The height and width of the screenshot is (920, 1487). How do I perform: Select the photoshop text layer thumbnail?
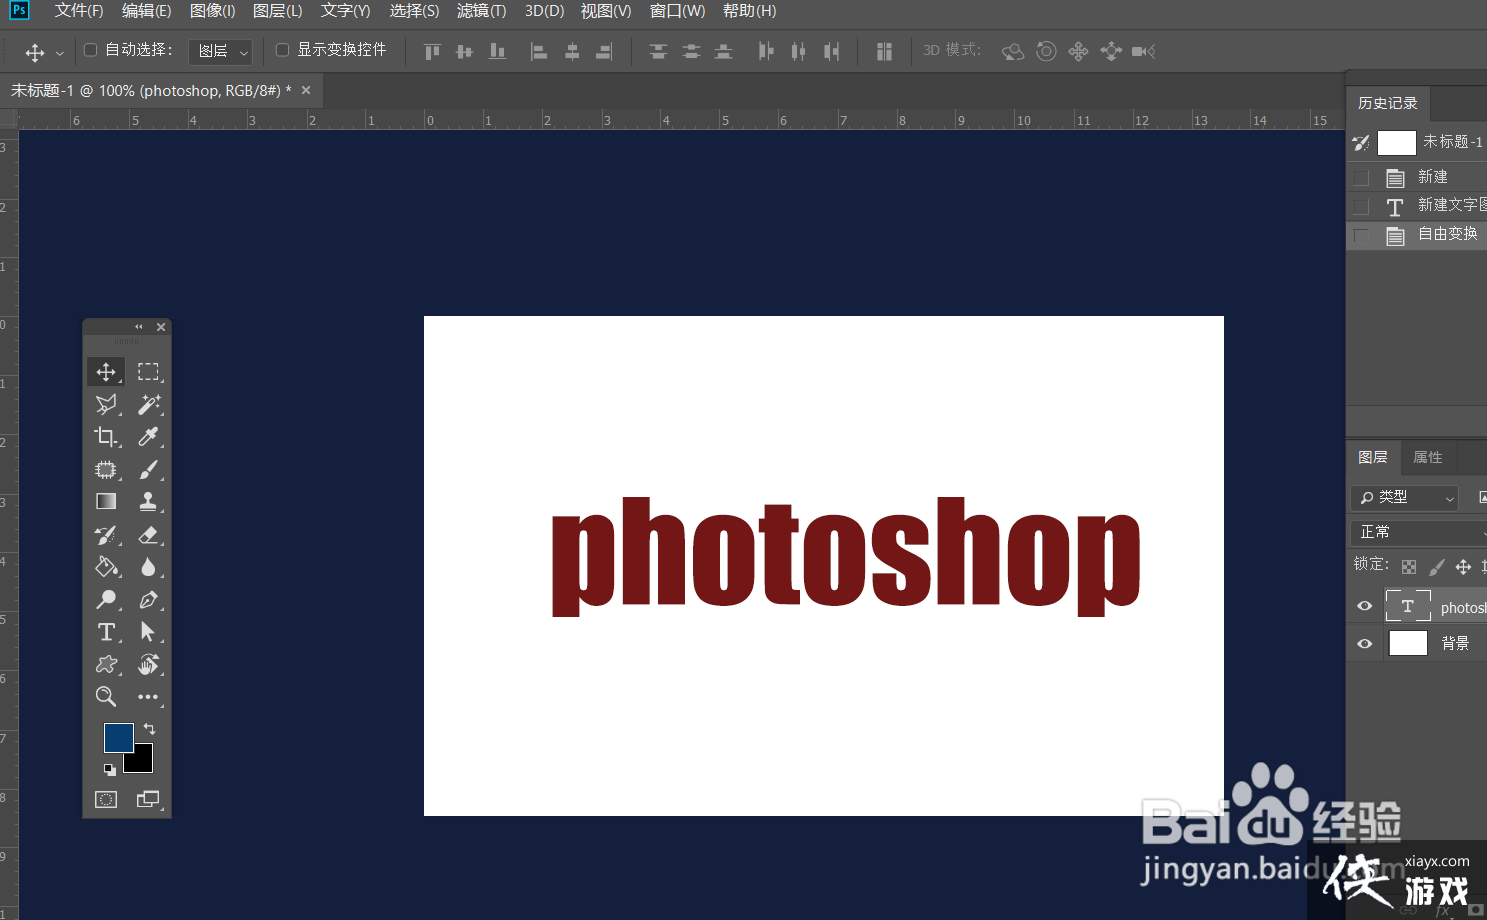(1408, 606)
